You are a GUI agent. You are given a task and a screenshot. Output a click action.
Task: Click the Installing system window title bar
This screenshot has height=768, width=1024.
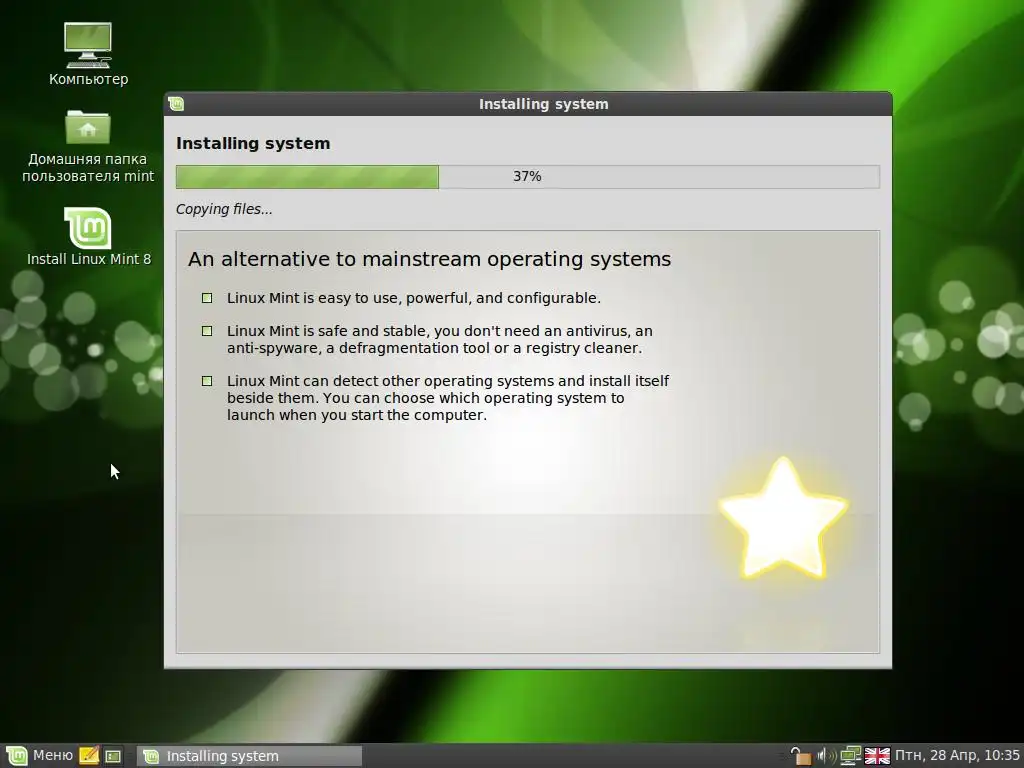[528, 104]
